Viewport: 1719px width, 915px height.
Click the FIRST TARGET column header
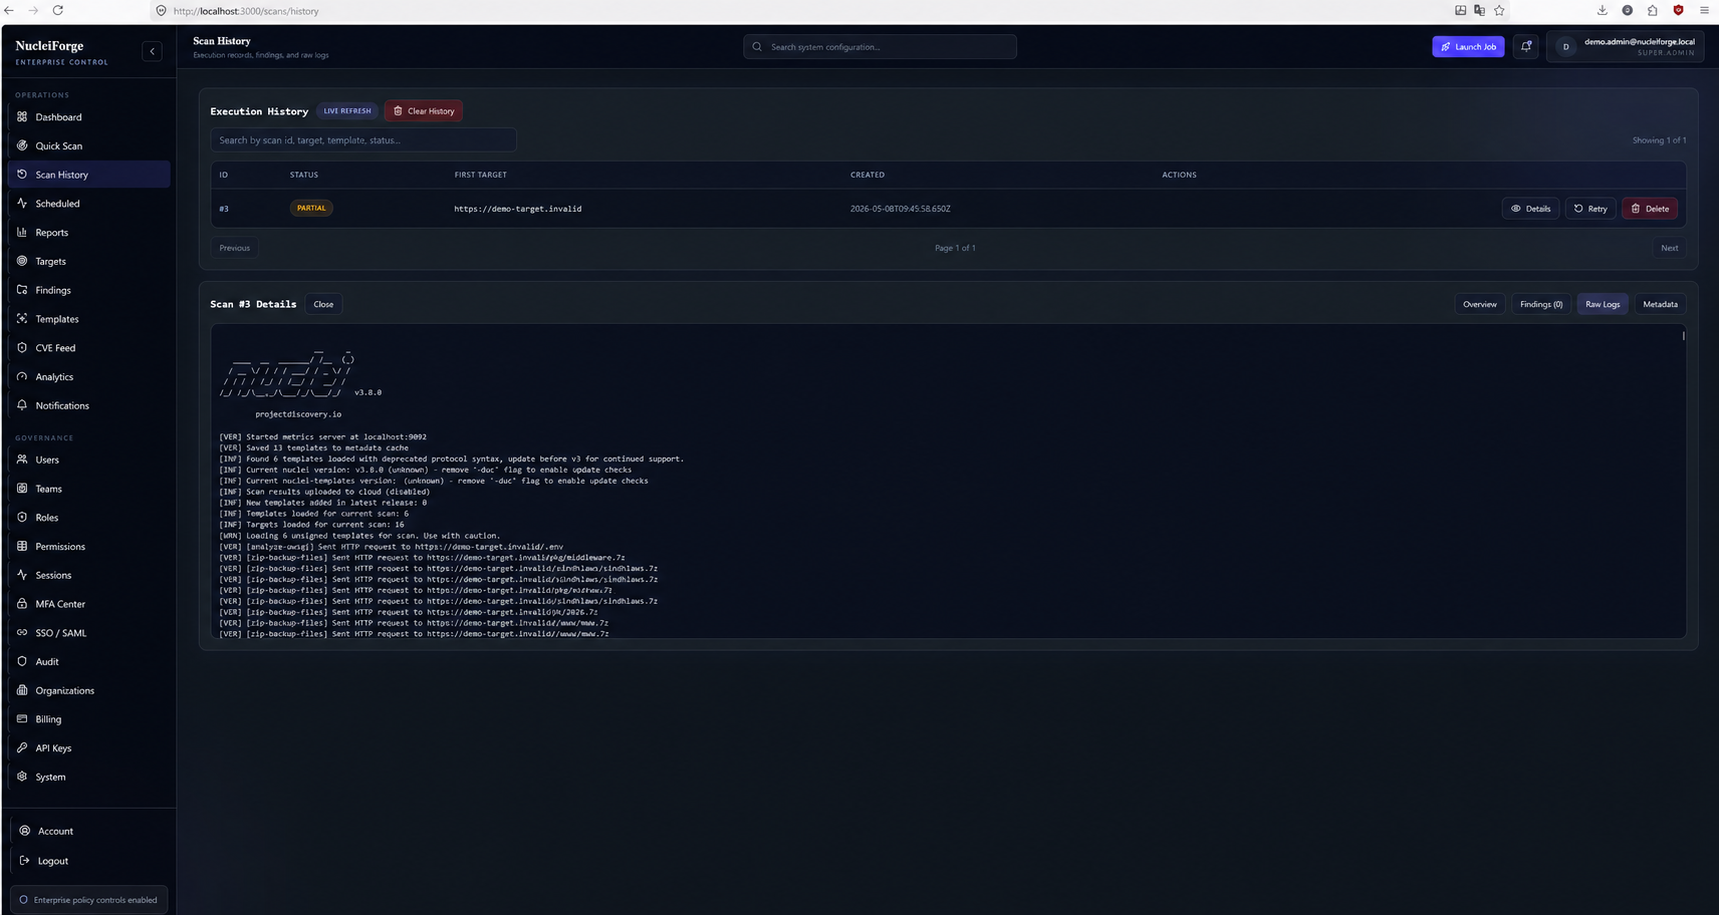[480, 175]
